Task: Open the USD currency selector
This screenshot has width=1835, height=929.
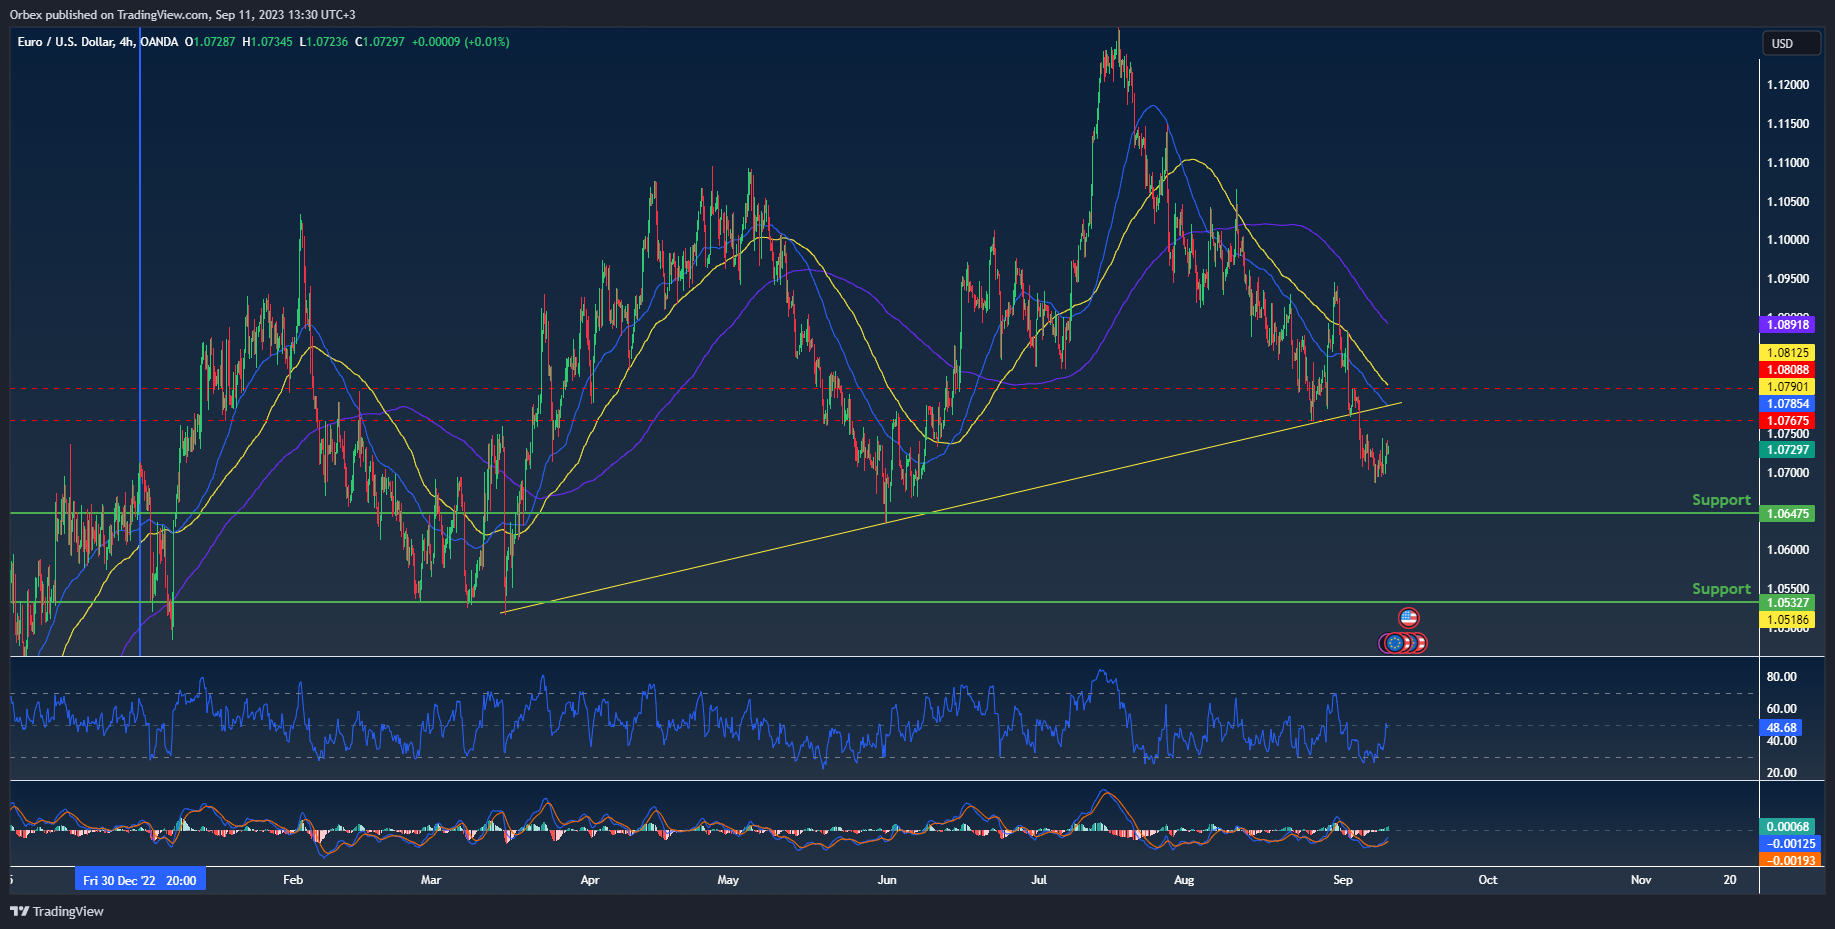Action: point(1790,43)
